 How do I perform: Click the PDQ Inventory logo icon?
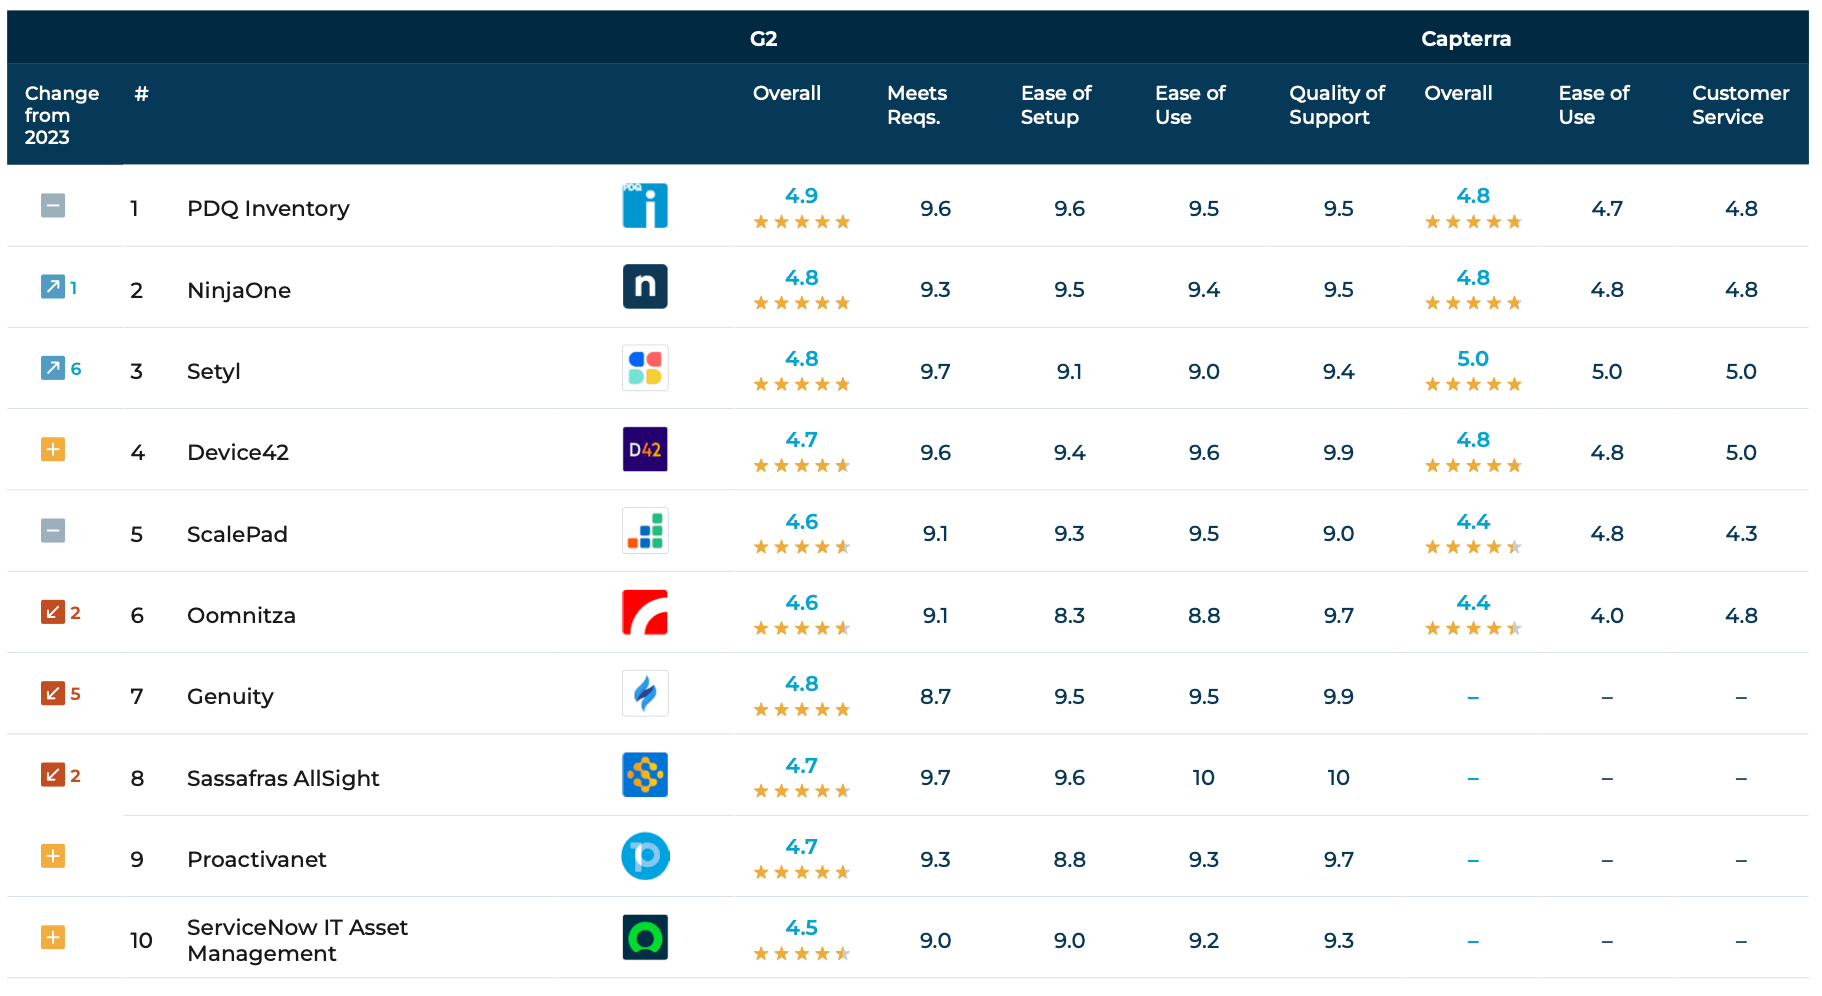pos(645,206)
